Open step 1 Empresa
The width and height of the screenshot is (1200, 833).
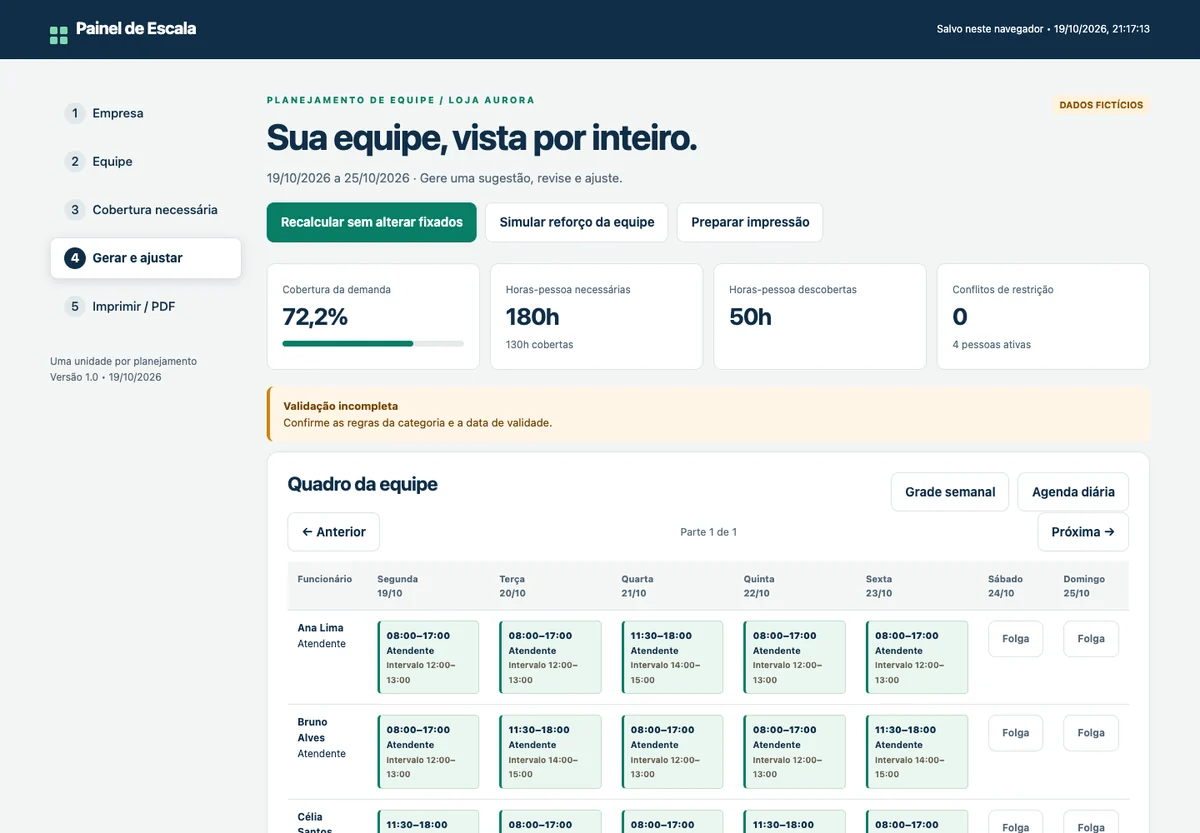[x=145, y=113]
